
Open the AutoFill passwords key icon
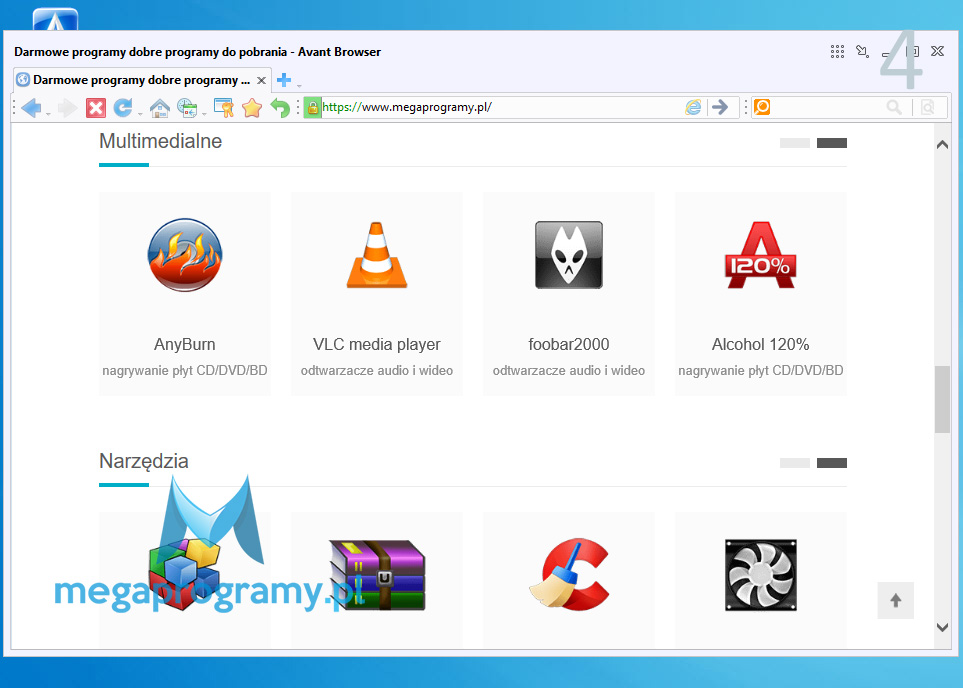click(224, 108)
